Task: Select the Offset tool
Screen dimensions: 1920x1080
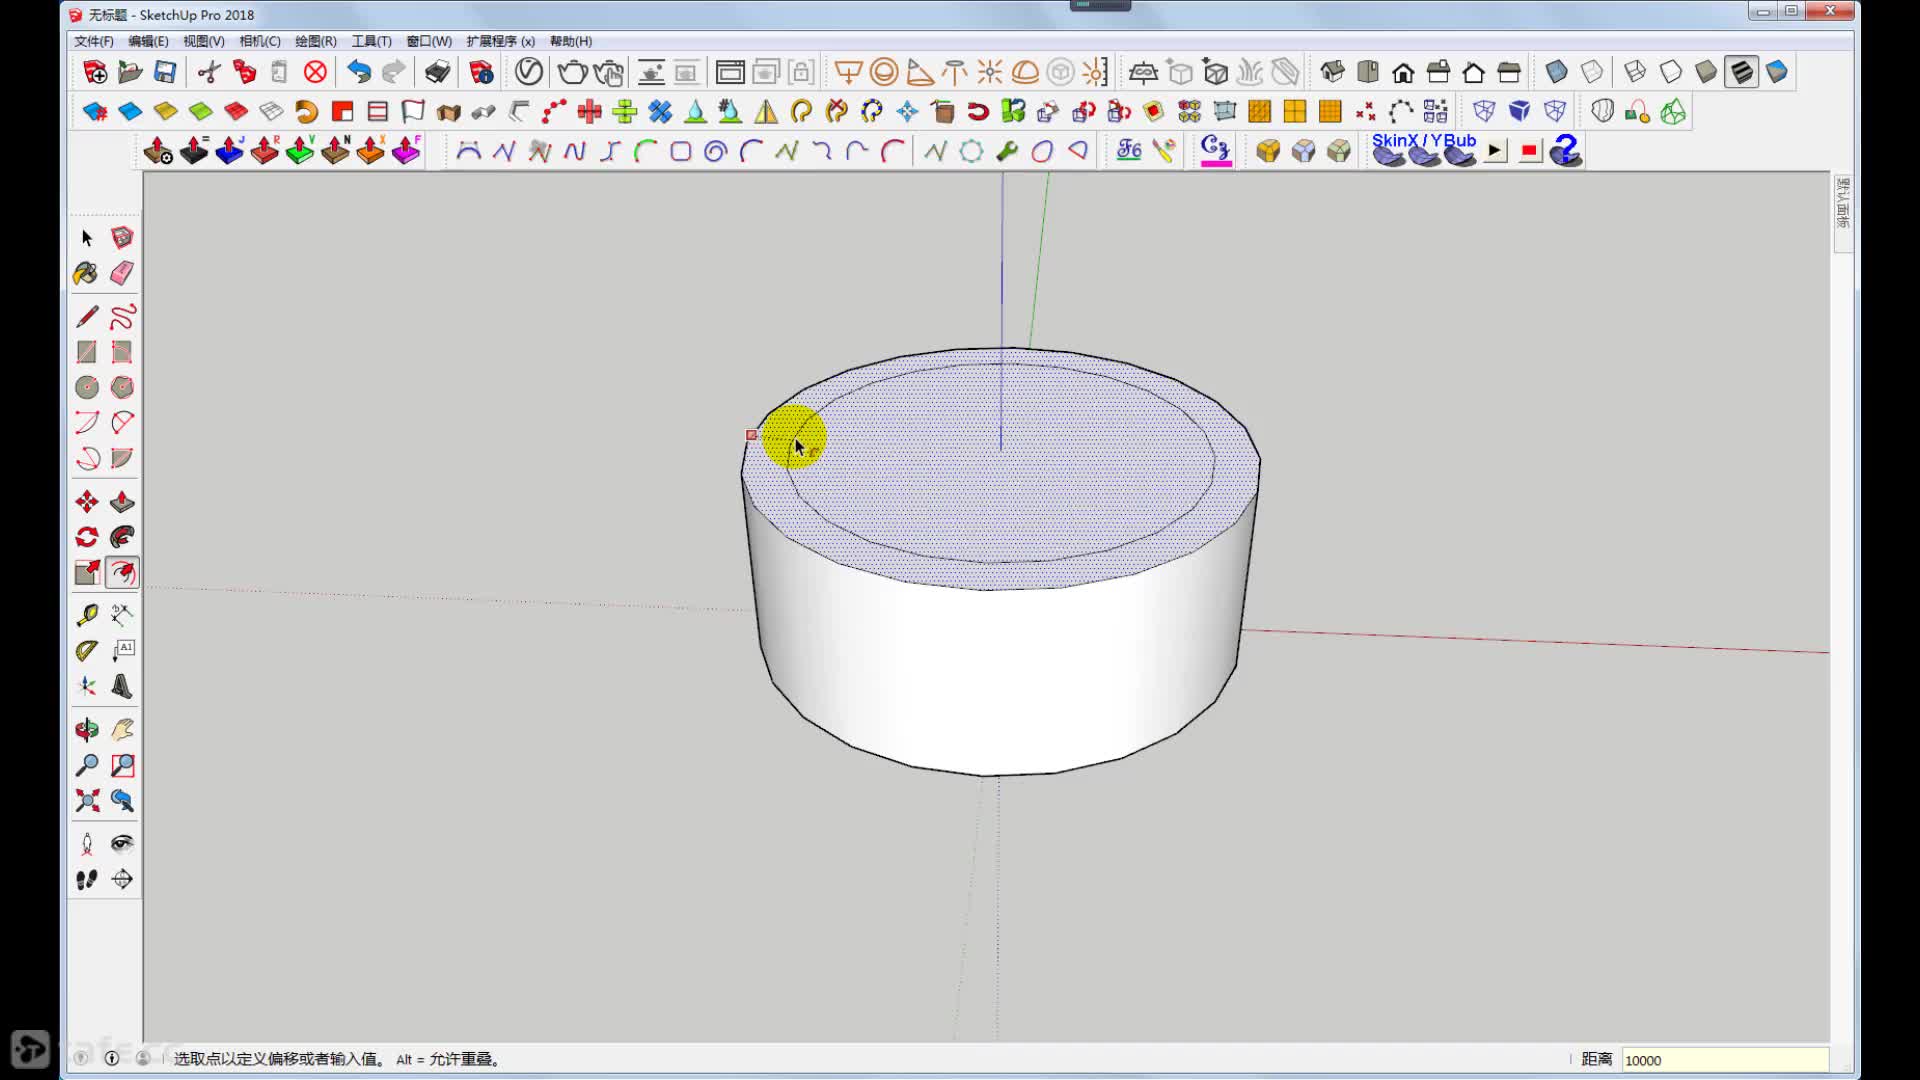Action: click(122, 572)
